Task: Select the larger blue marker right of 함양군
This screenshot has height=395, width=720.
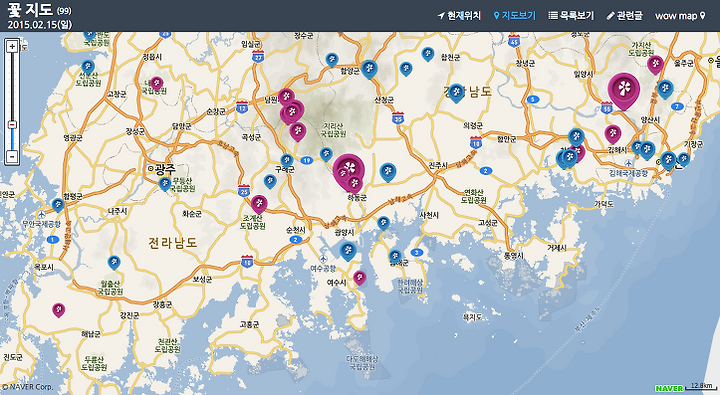Action: coord(369,69)
